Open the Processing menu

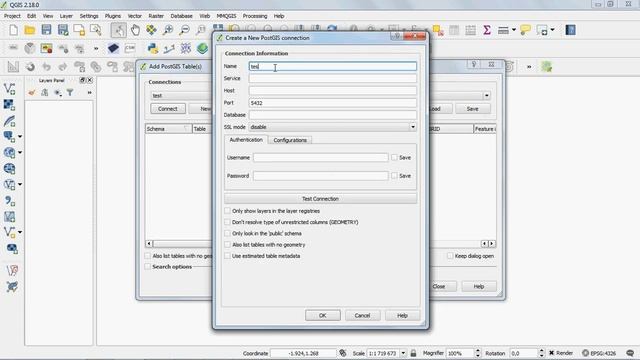(255, 16)
